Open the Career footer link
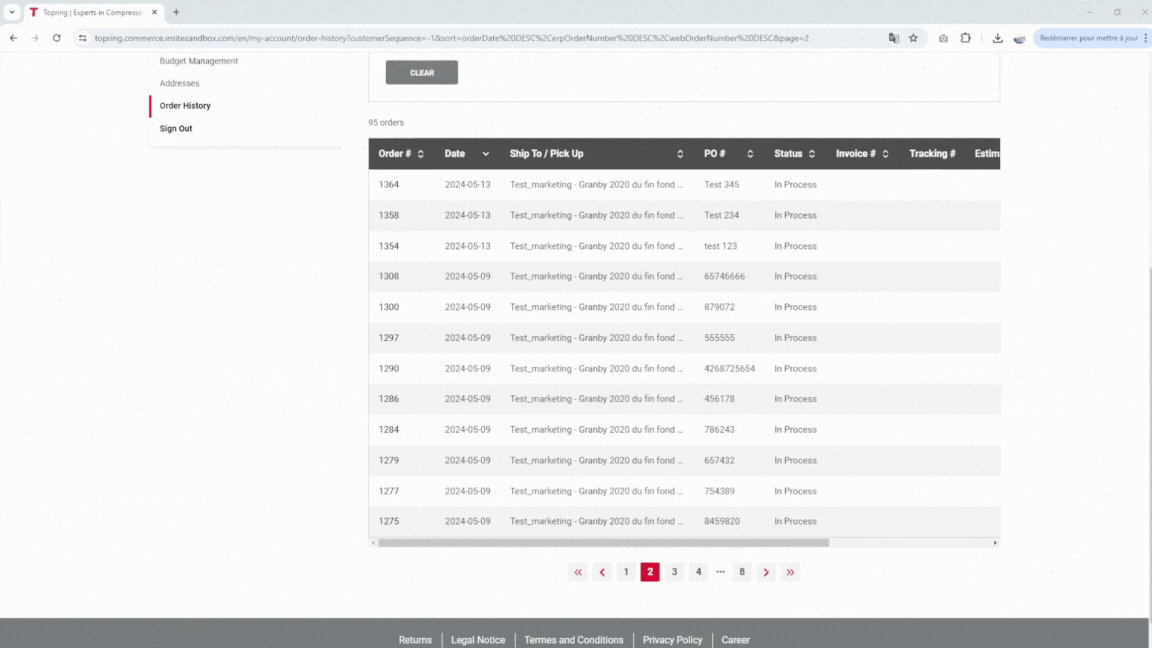The width and height of the screenshot is (1152, 648). click(x=735, y=640)
